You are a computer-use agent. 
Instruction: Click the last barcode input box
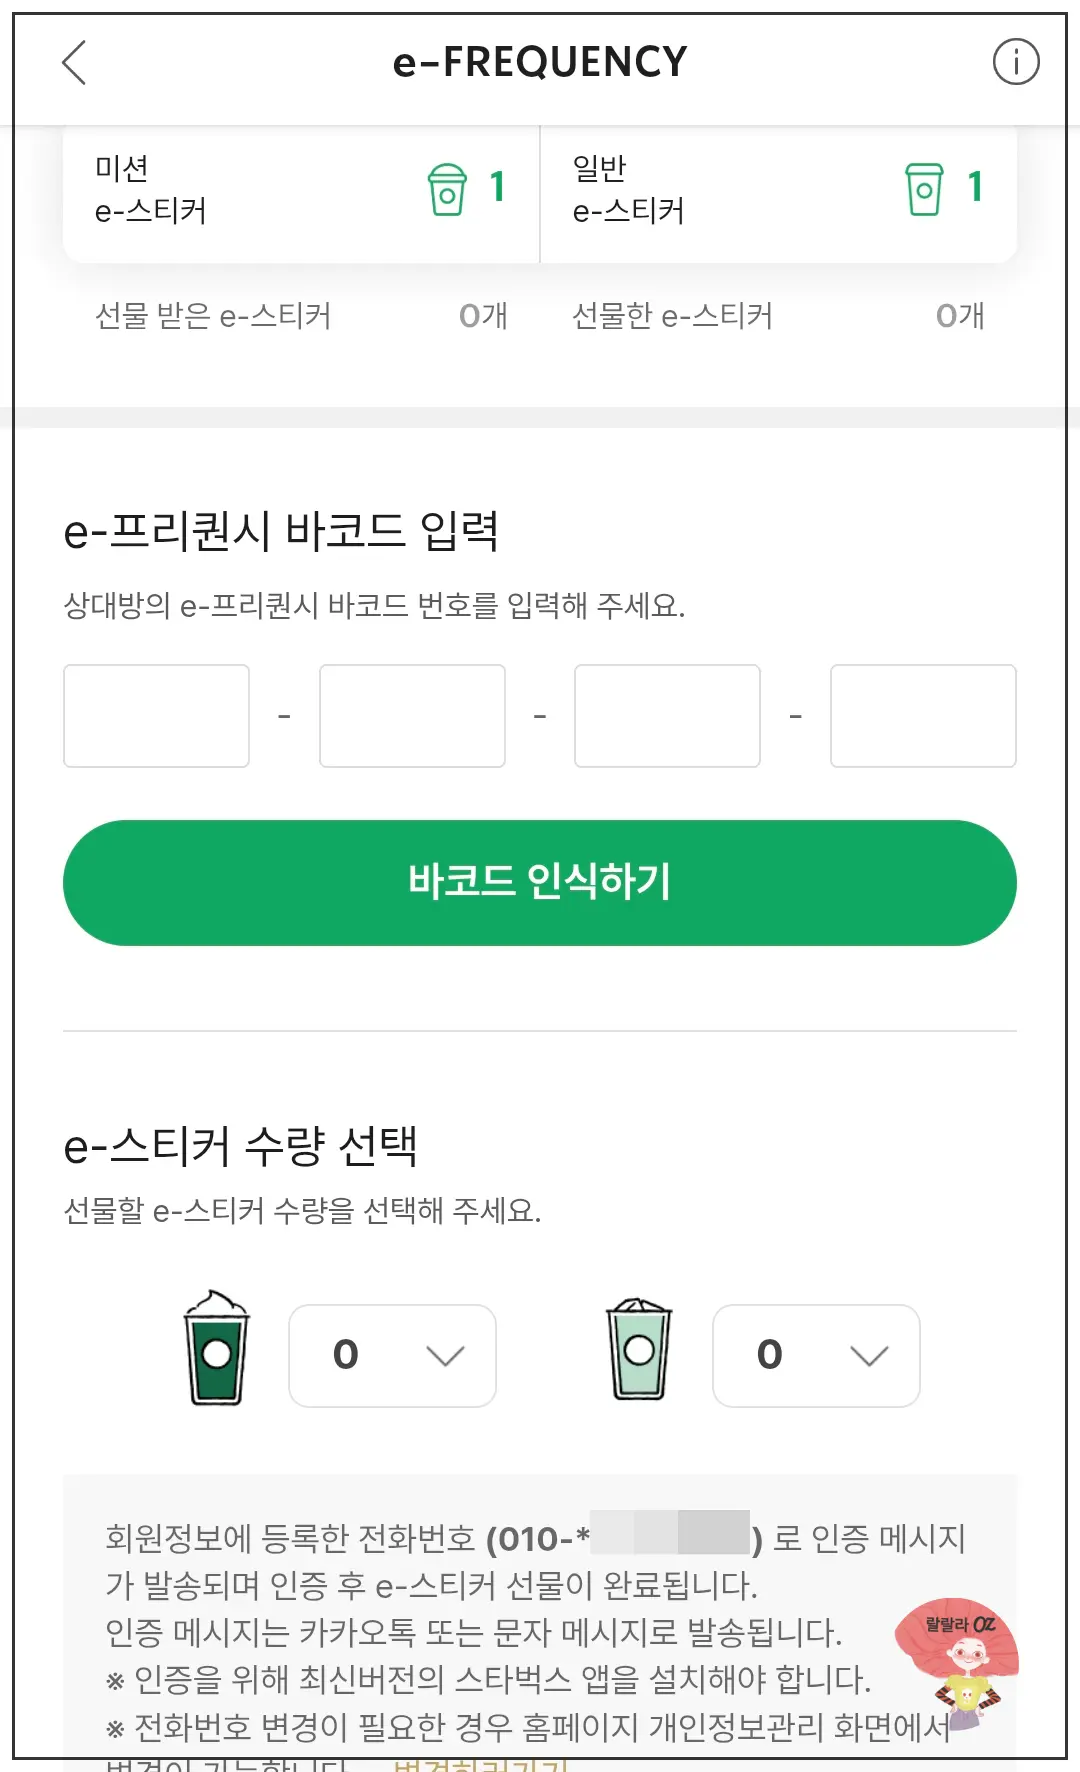pyautogui.click(x=922, y=715)
